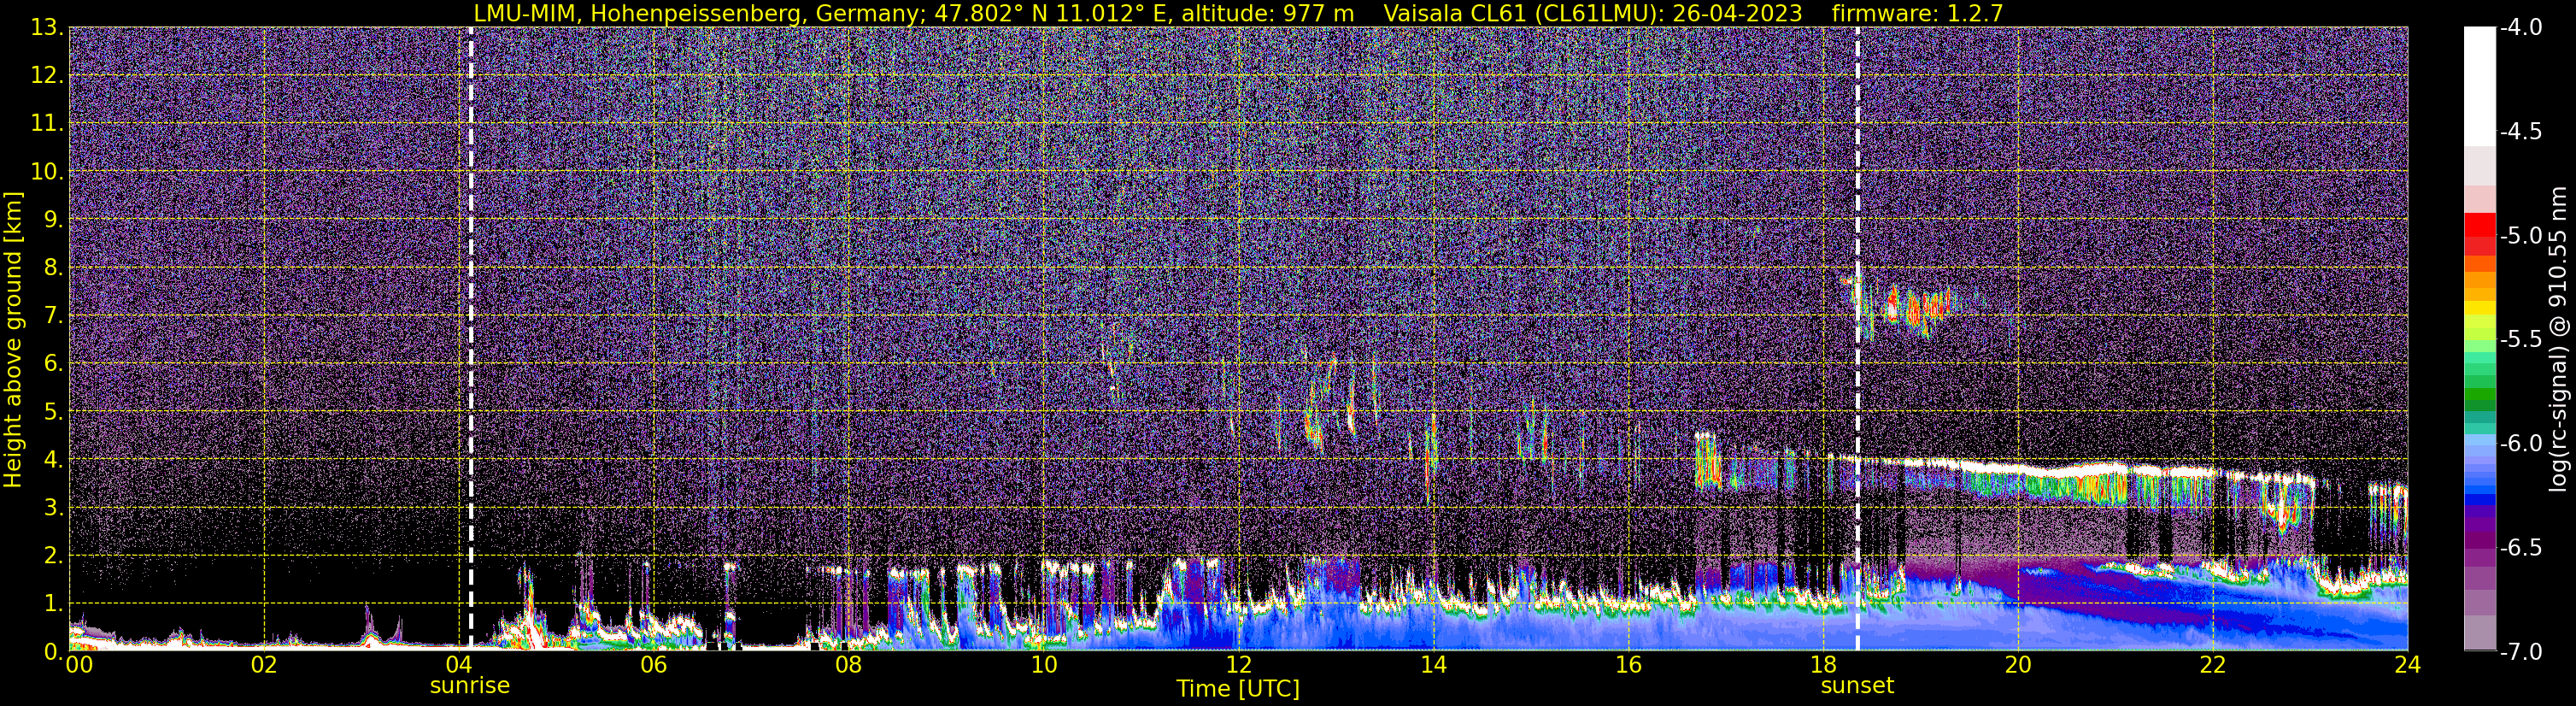
Task: Click the "02" time axis tick label
Action: click(264, 665)
